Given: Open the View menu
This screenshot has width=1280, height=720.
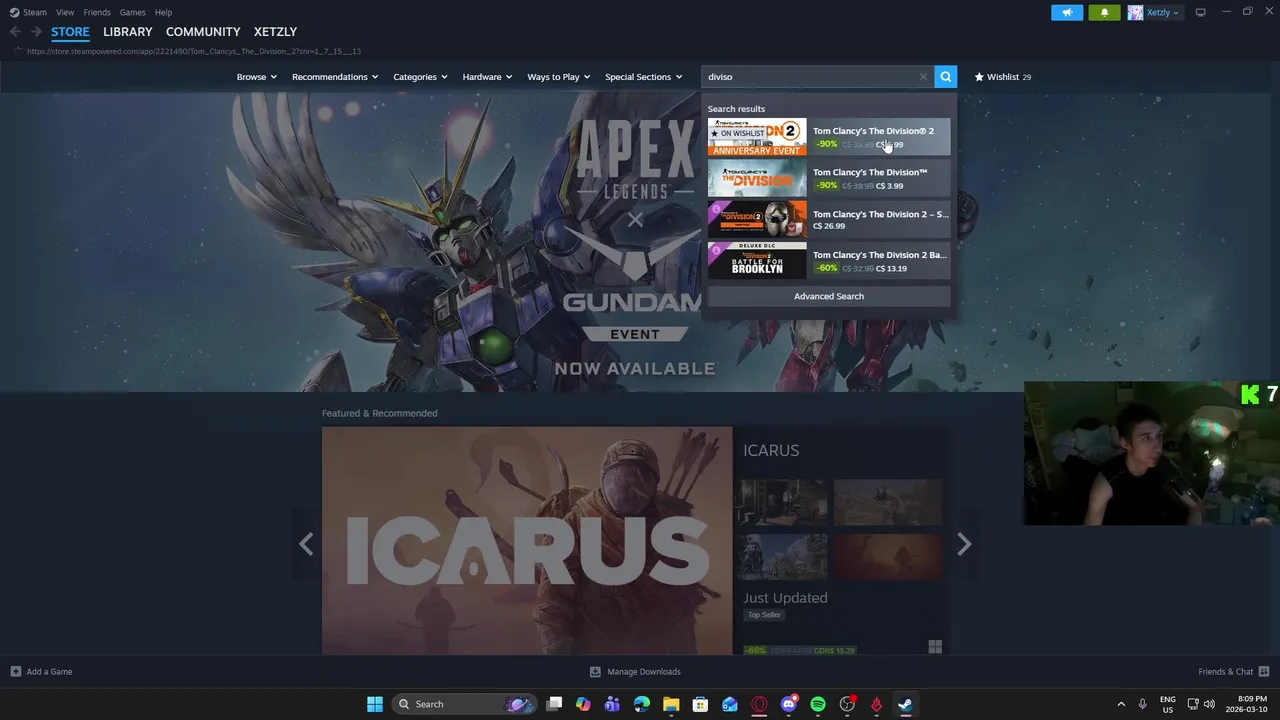Looking at the screenshot, I should tap(65, 12).
